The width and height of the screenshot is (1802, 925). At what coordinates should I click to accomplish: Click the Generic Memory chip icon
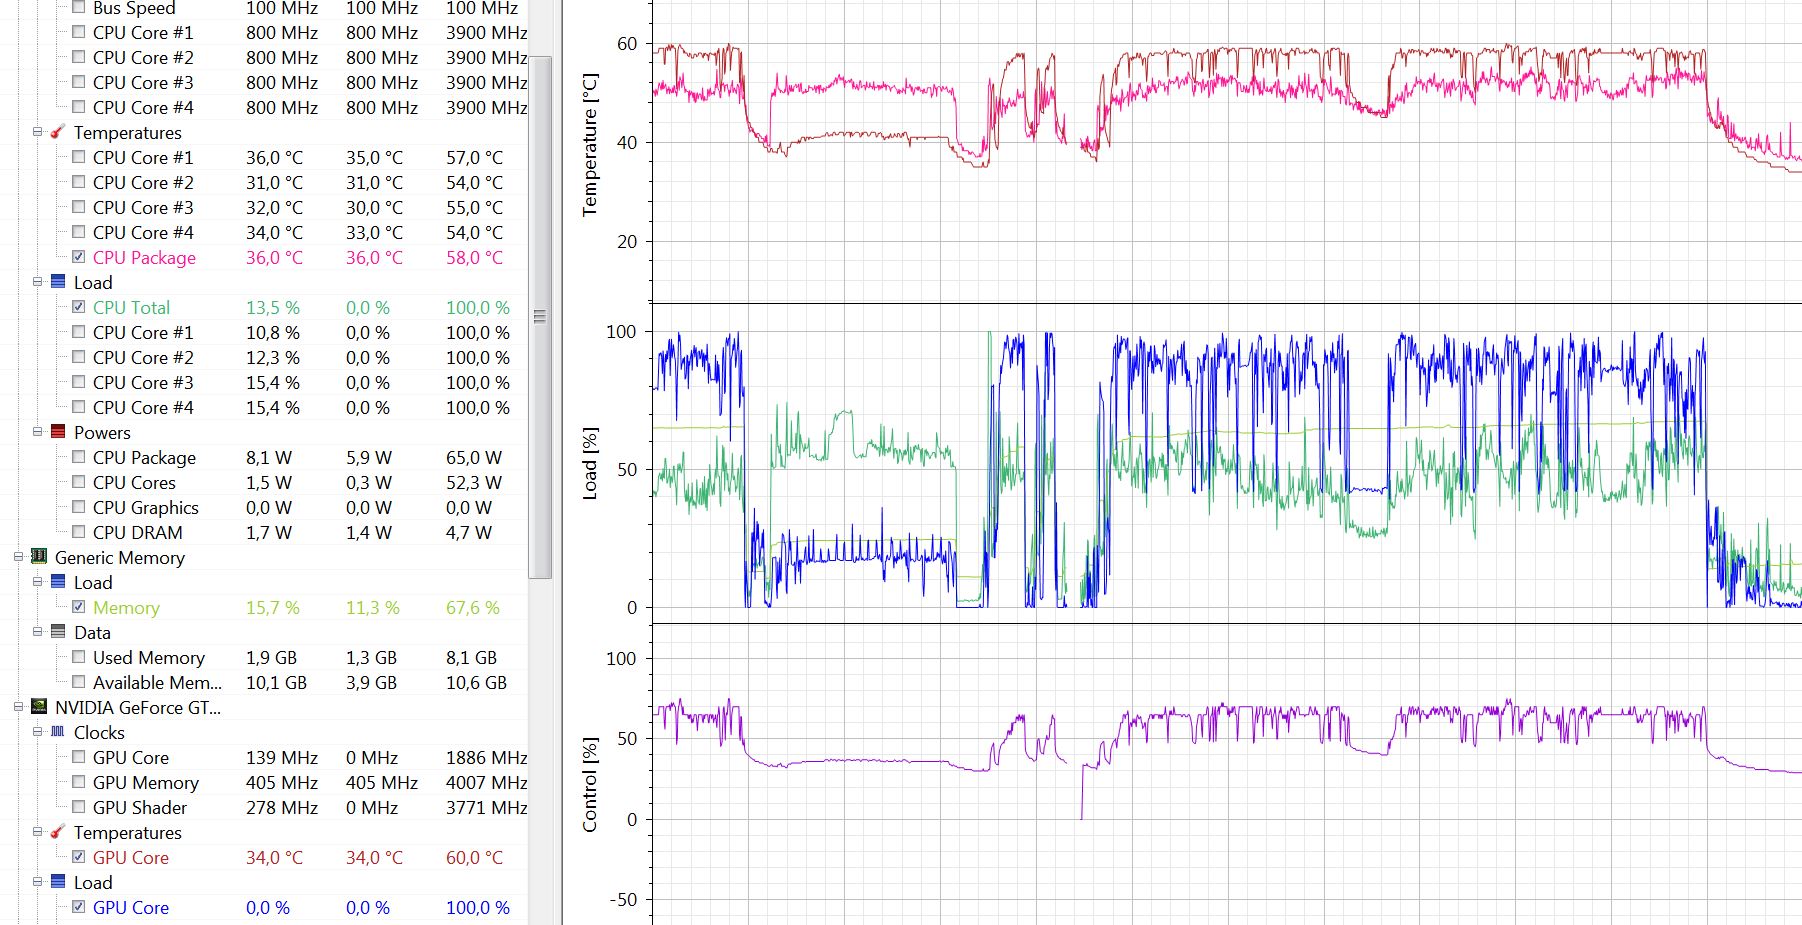click(39, 557)
